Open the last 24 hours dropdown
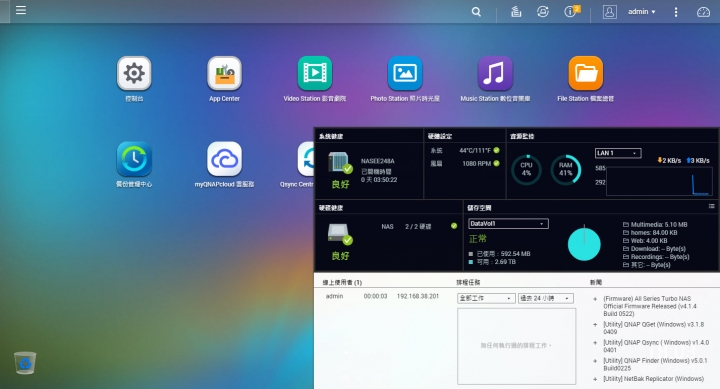The width and height of the screenshot is (720, 389). click(x=546, y=299)
